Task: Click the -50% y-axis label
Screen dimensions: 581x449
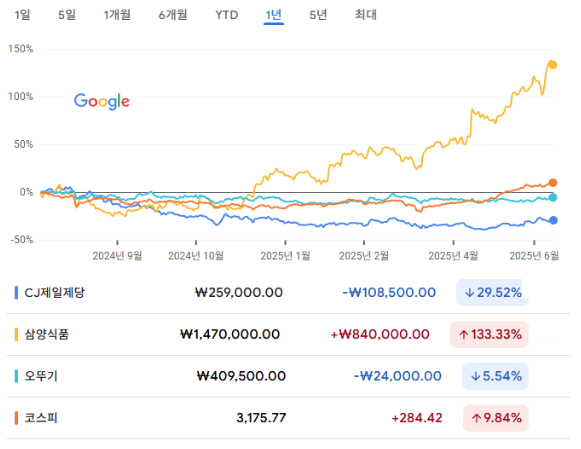Action: pyautogui.click(x=22, y=240)
